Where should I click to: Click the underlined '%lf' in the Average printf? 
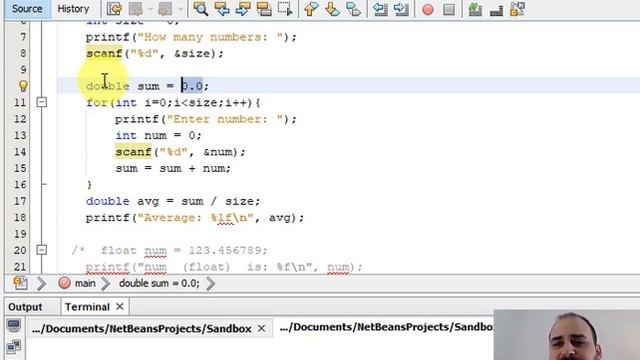221,218
